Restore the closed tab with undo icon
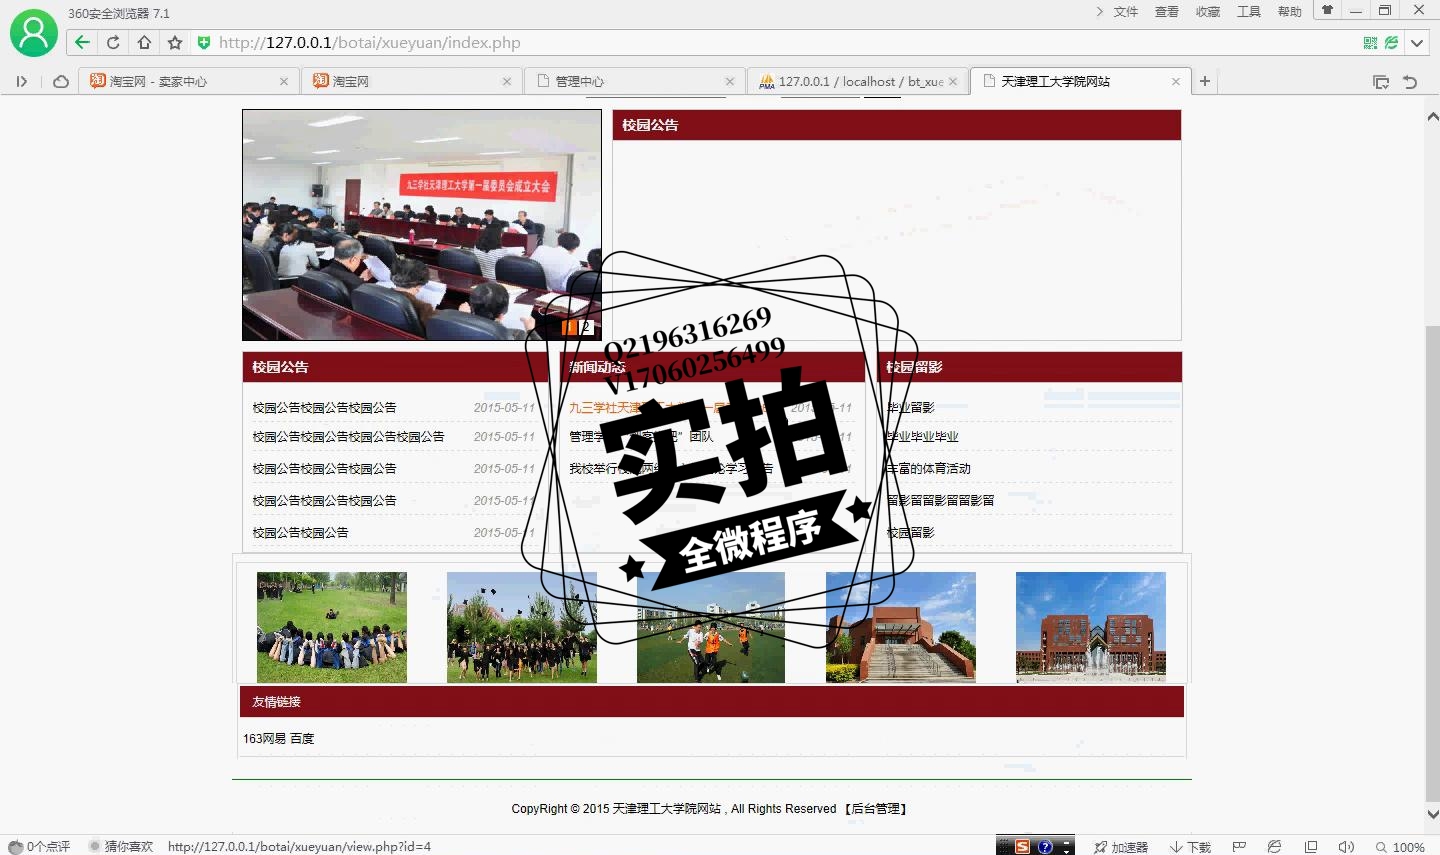The image size is (1440, 855). point(1410,82)
